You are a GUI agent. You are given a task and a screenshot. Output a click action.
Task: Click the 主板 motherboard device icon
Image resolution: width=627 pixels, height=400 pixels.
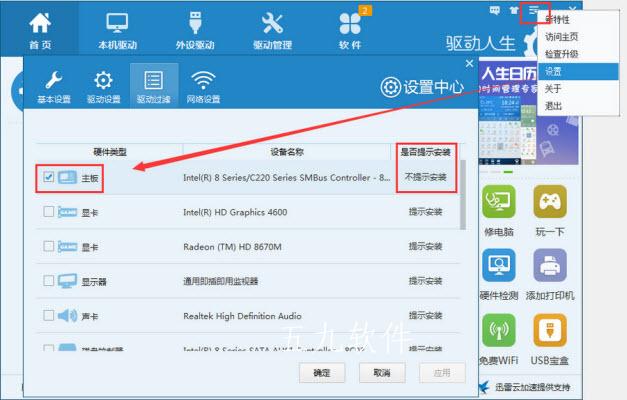point(67,177)
